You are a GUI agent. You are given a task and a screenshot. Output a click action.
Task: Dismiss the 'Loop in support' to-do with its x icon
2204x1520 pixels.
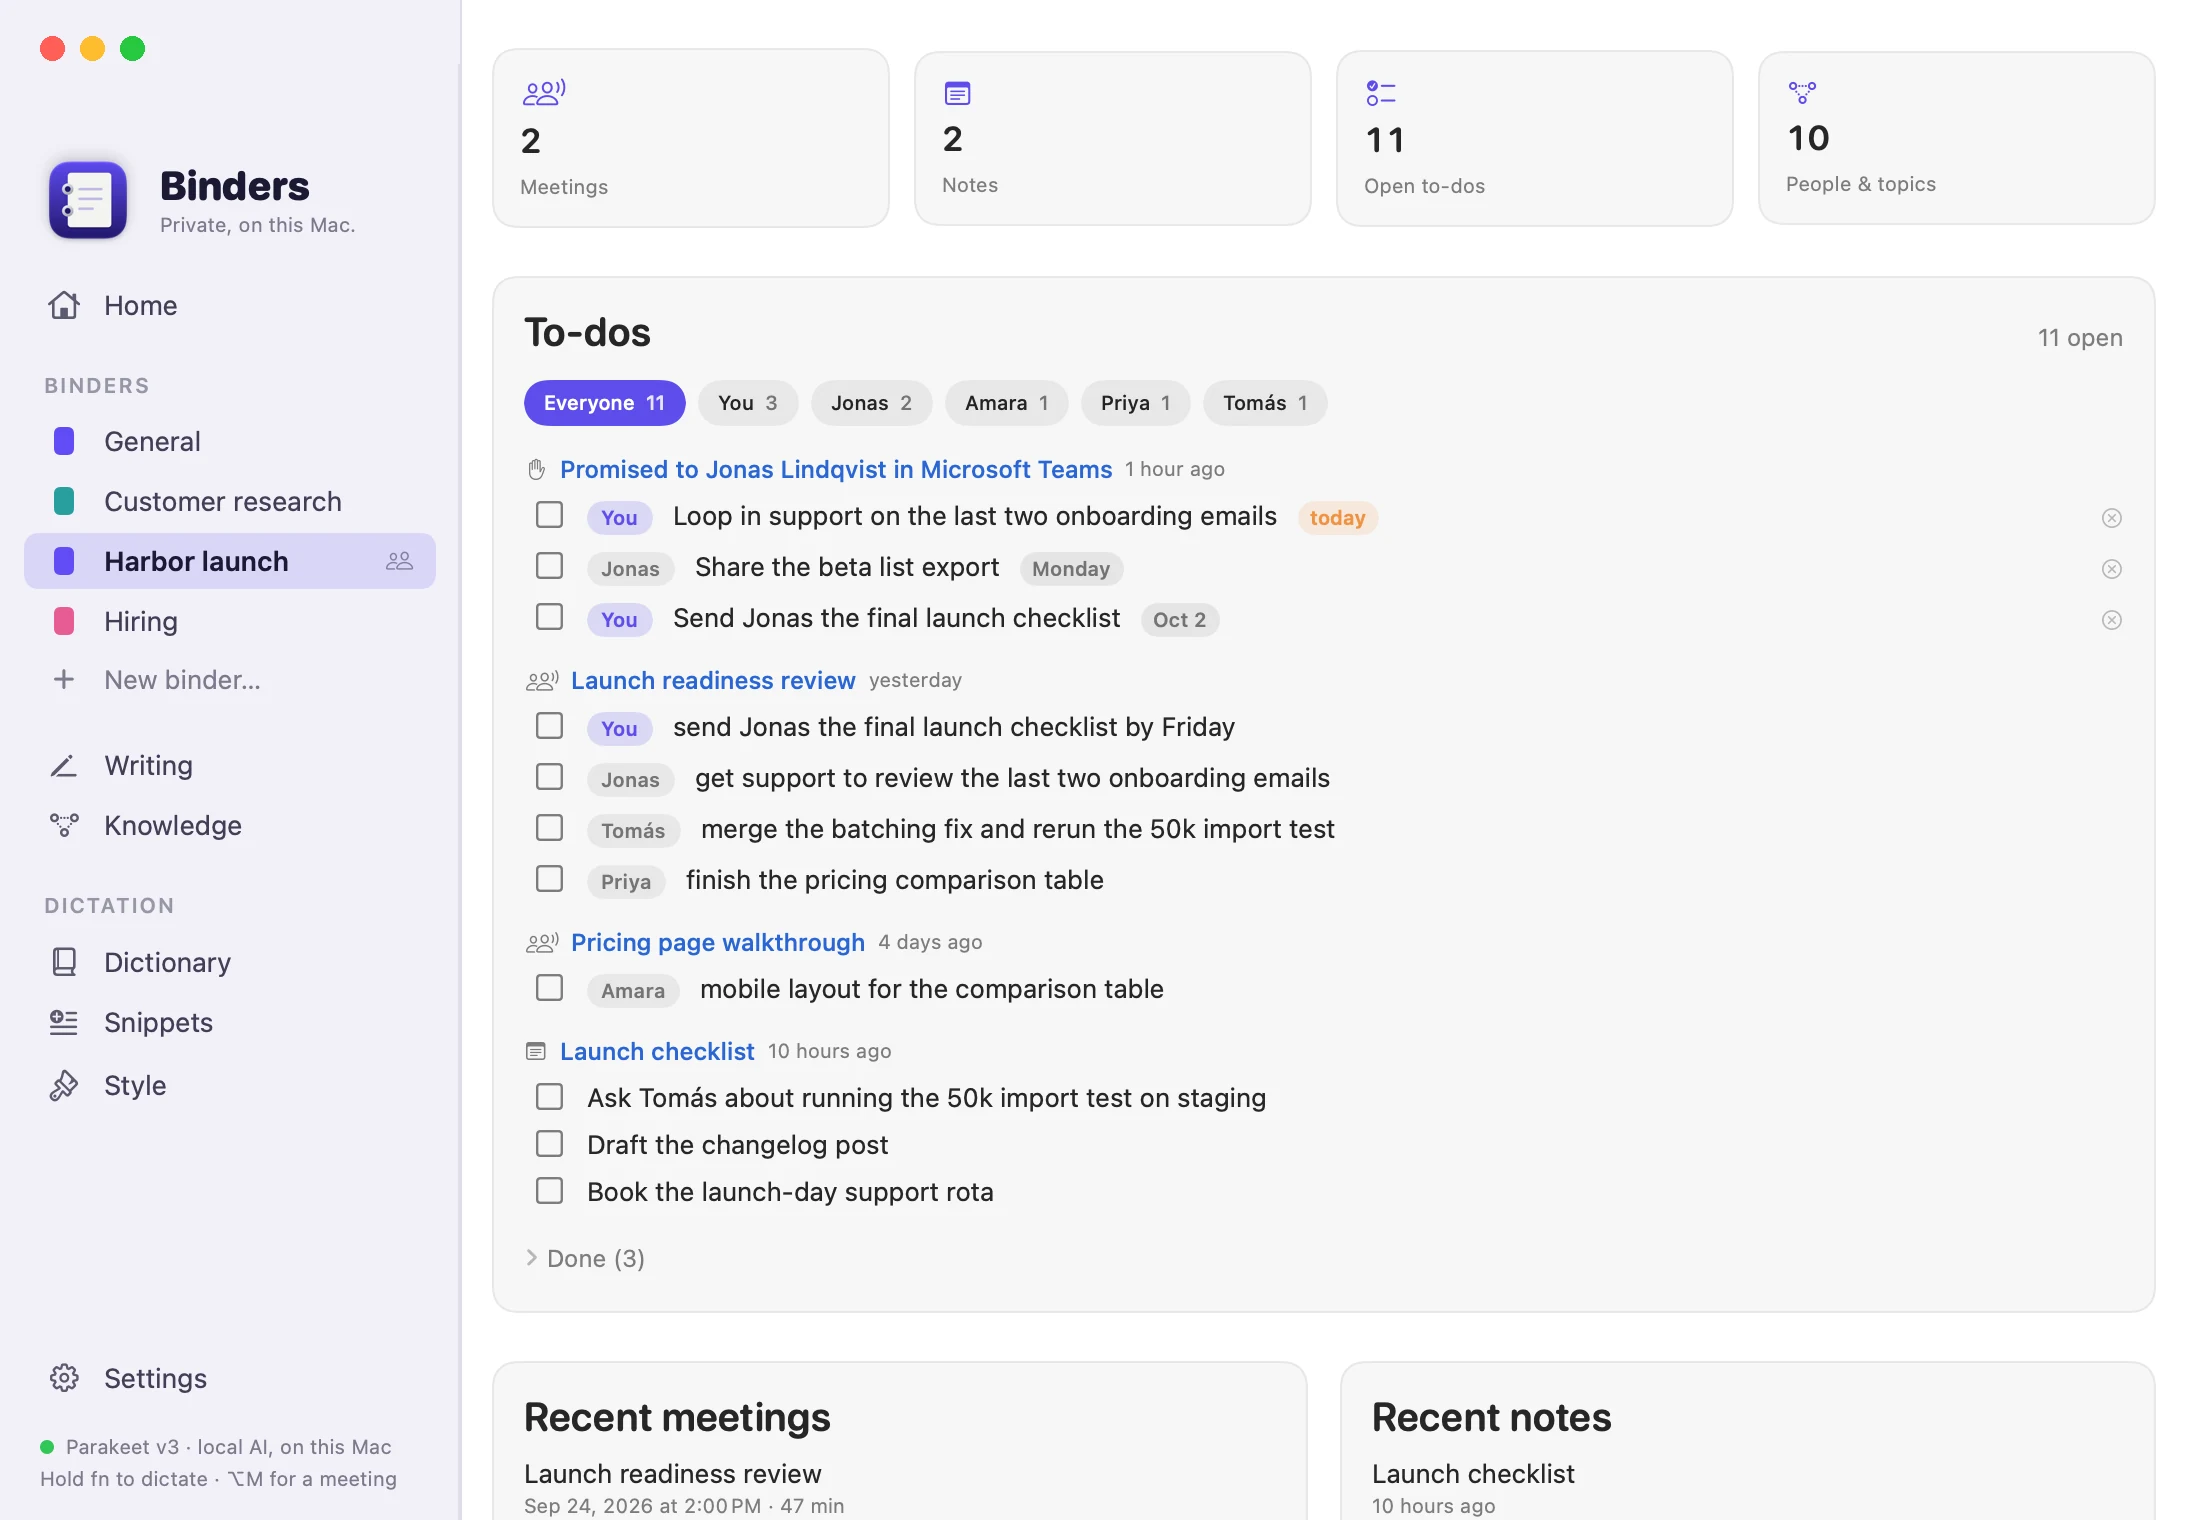point(2112,518)
